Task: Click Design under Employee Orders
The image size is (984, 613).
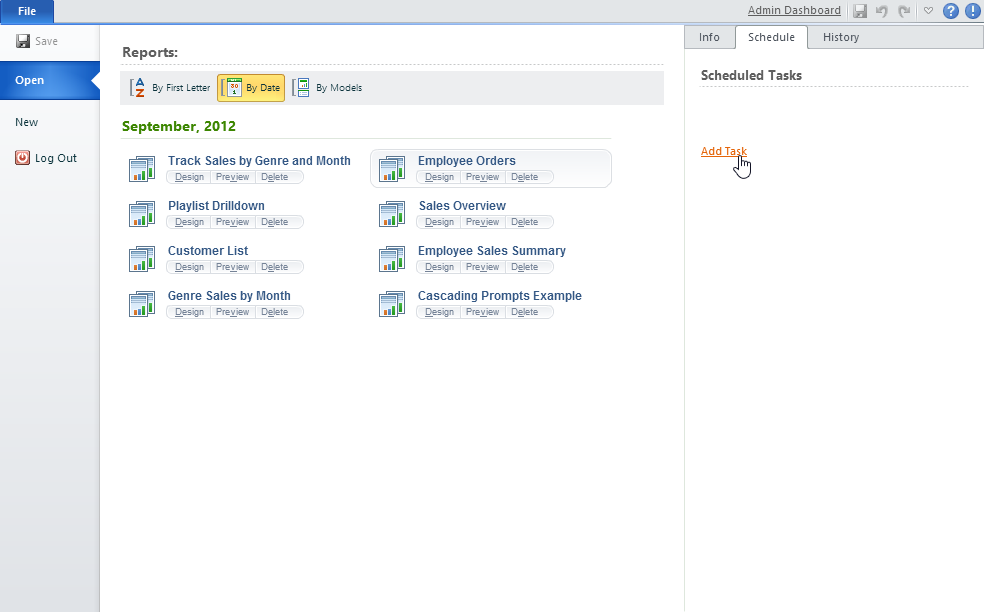Action: (x=439, y=177)
